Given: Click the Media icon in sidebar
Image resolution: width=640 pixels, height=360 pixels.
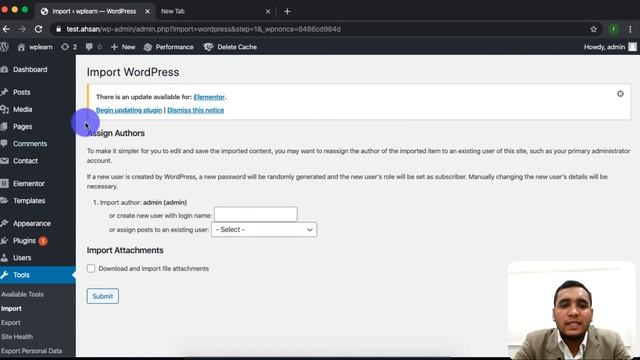Looking at the screenshot, I should pos(4,109).
